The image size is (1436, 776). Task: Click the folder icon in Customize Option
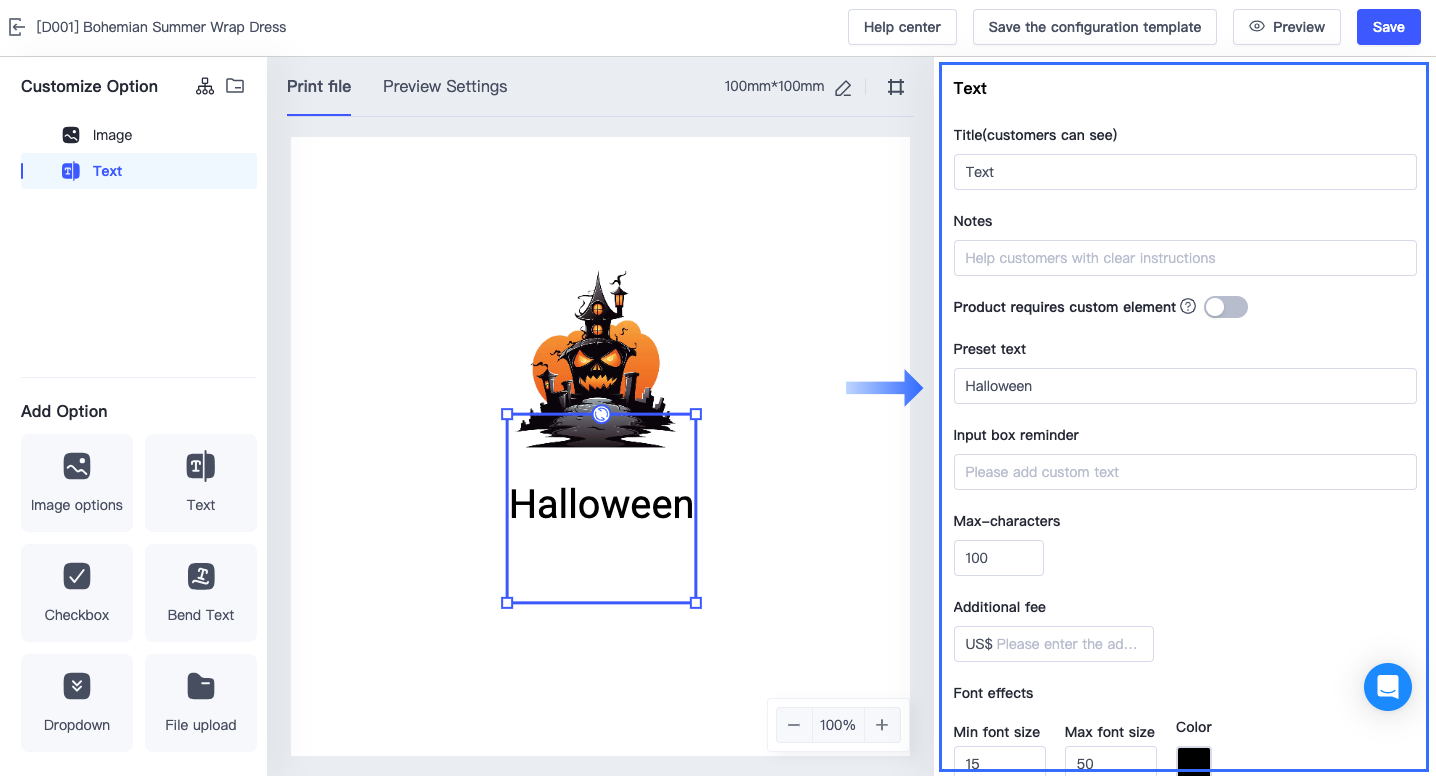(235, 86)
